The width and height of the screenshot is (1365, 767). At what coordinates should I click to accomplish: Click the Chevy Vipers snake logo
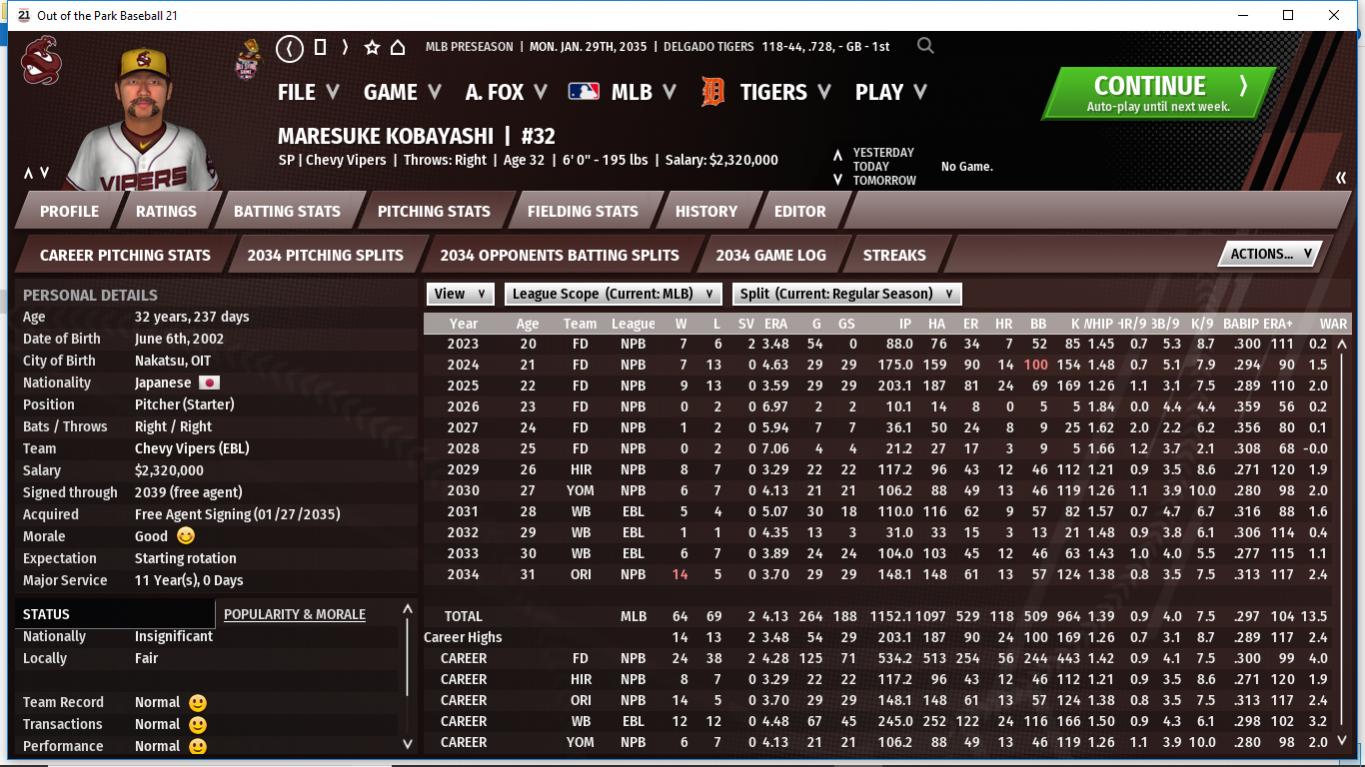pyautogui.click(x=41, y=60)
